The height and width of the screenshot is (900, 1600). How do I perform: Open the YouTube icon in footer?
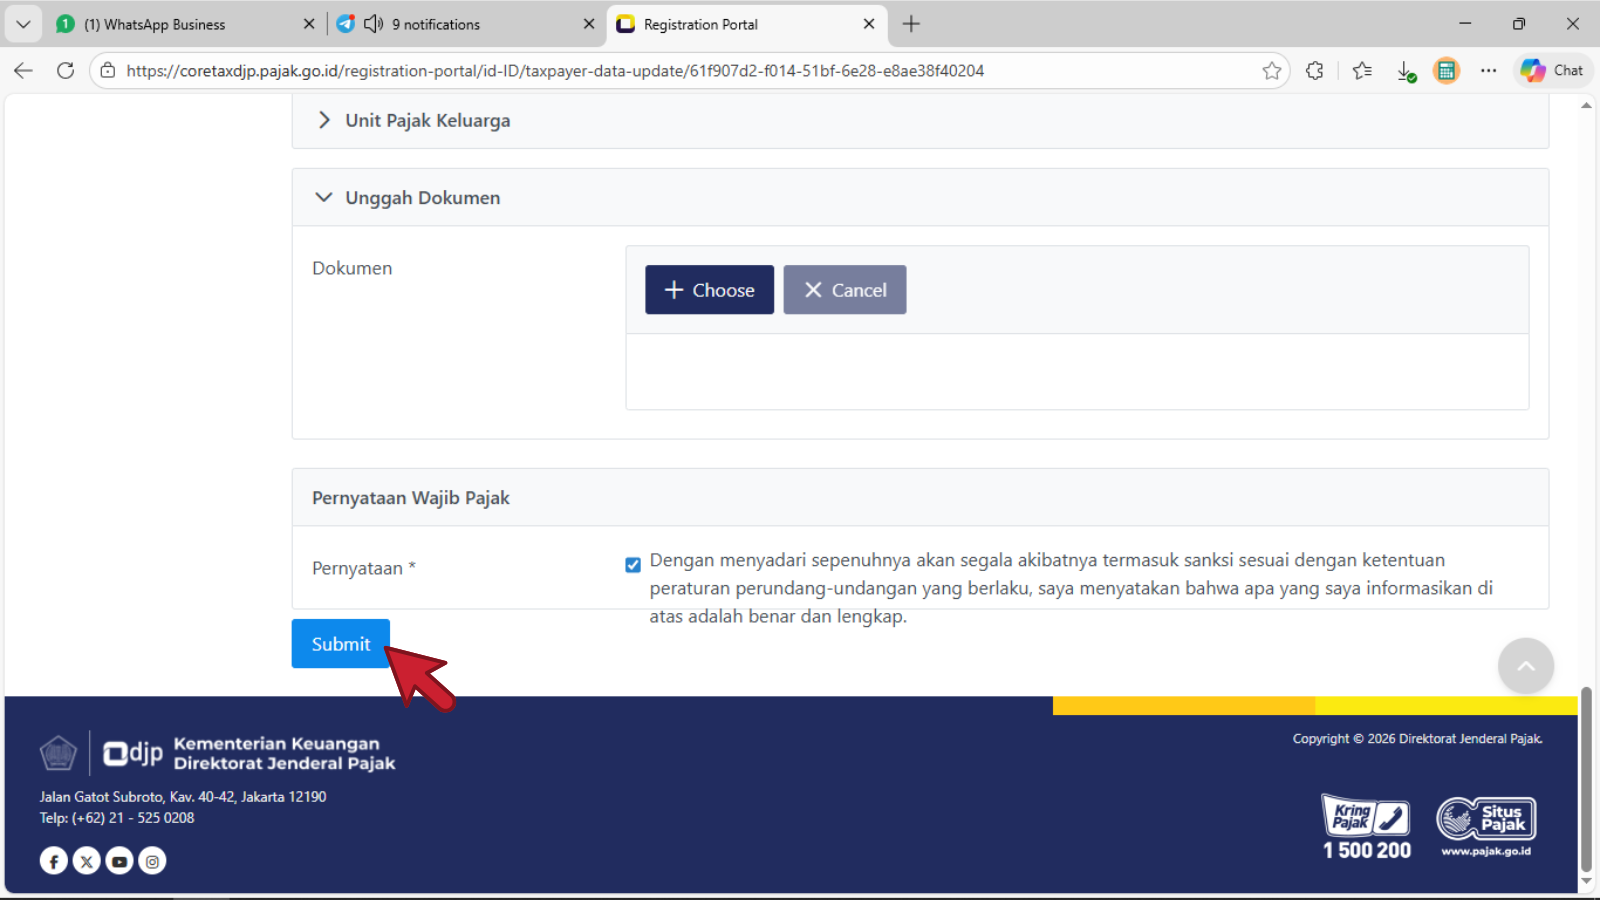[119, 861]
